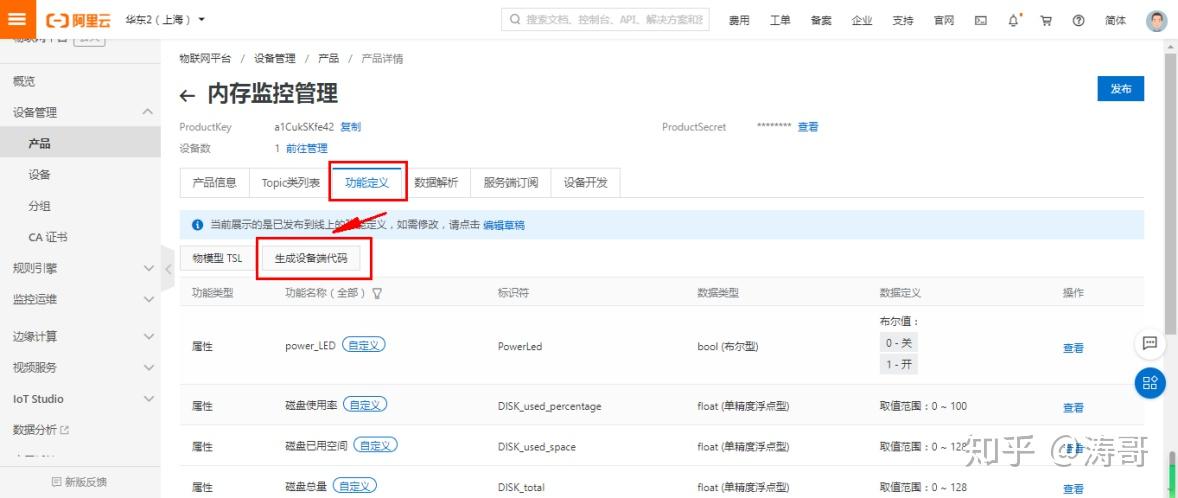Open the 备案 menu
The height and width of the screenshot is (498, 1178).
click(821, 20)
